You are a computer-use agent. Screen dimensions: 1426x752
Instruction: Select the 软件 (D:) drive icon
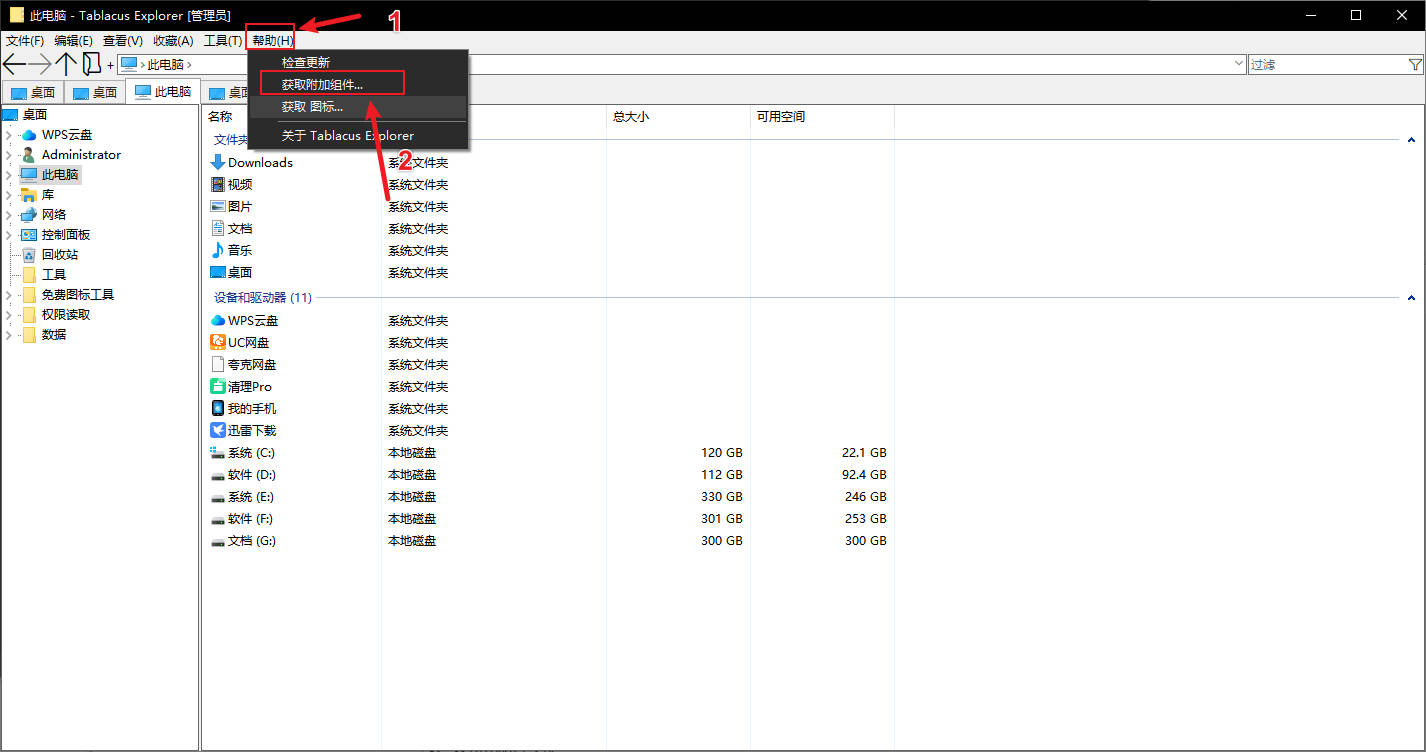[218, 474]
